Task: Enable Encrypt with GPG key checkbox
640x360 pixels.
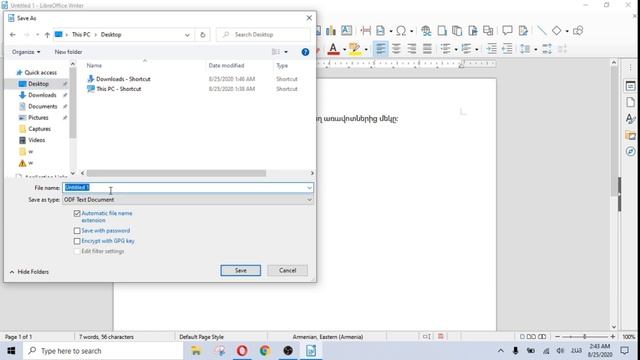Action: (77, 241)
